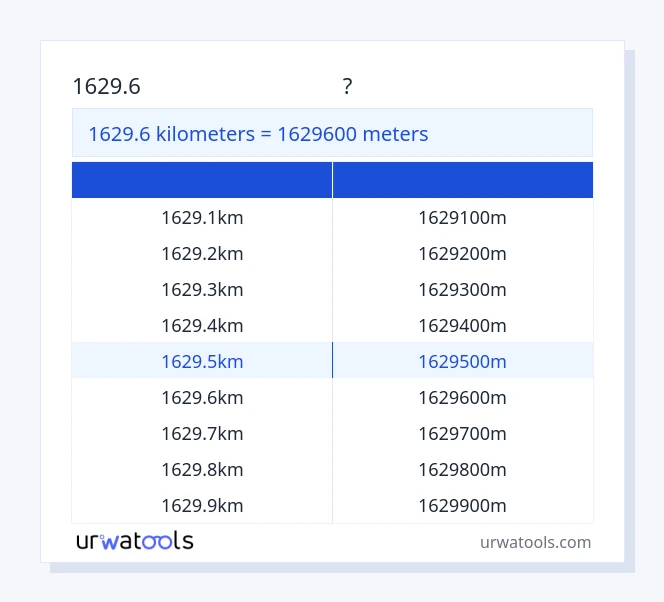Select the 1629.3km cell
Image resolution: width=664 pixels, height=602 pixels.
pos(202,289)
